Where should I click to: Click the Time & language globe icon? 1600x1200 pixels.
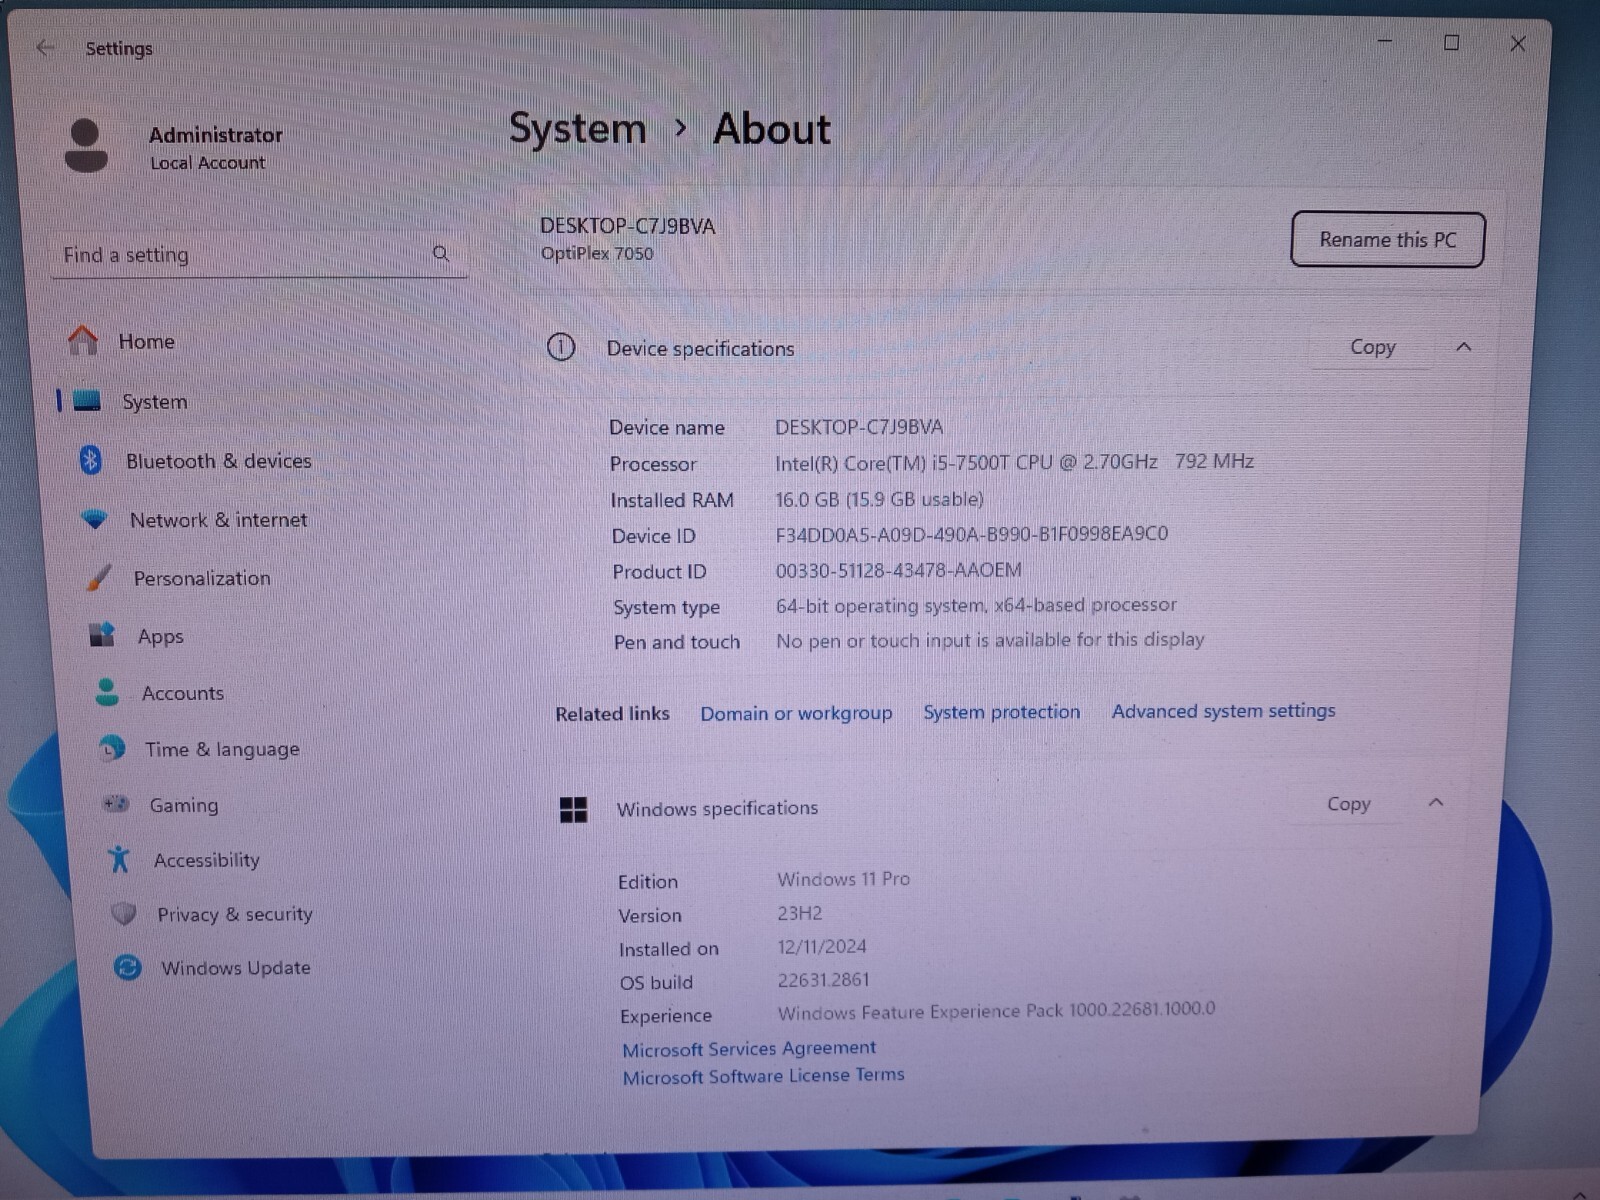(x=112, y=748)
